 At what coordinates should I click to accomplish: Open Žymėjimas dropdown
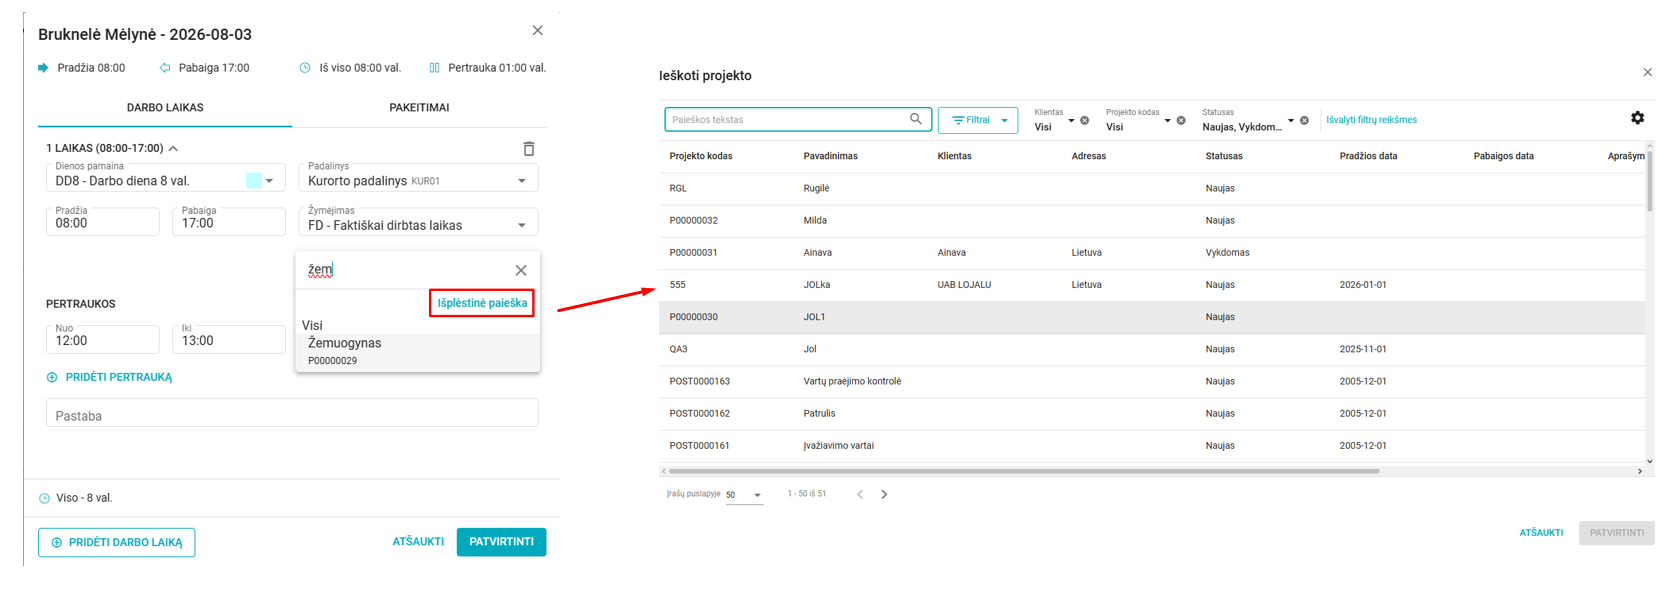[x=521, y=225]
